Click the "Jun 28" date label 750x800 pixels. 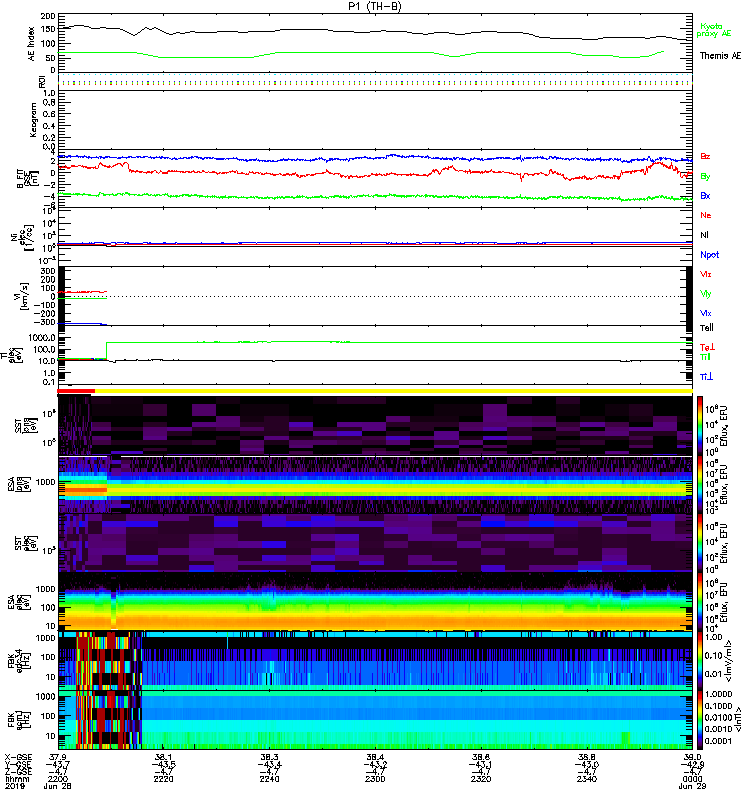pos(57,786)
